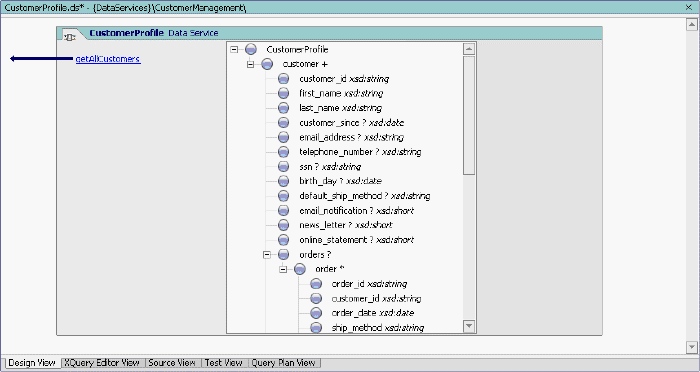Collapse the CustomerProfile root node

(234, 50)
